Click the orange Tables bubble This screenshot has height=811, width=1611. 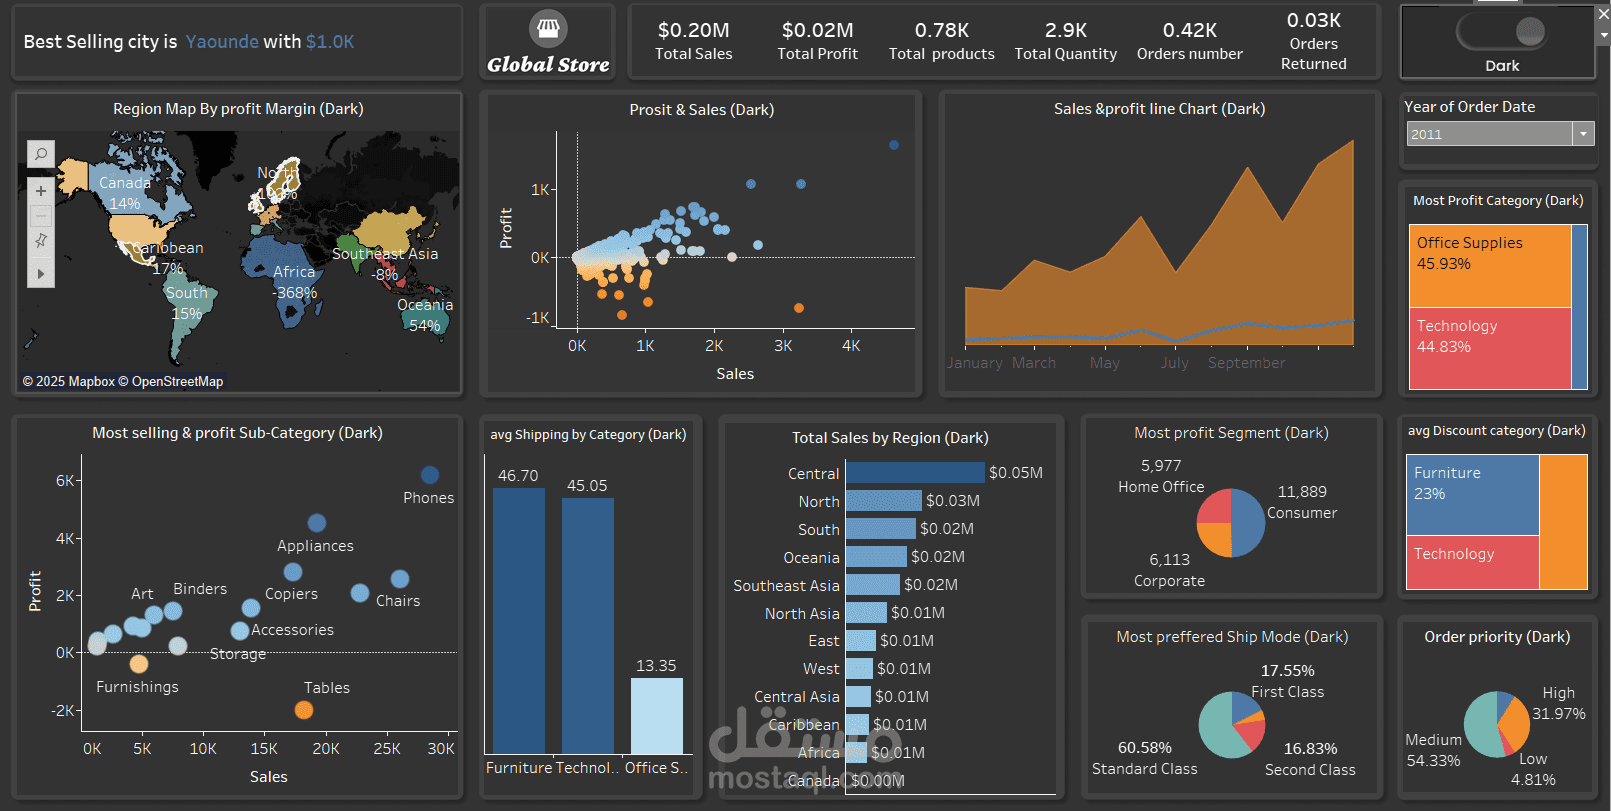tap(304, 710)
